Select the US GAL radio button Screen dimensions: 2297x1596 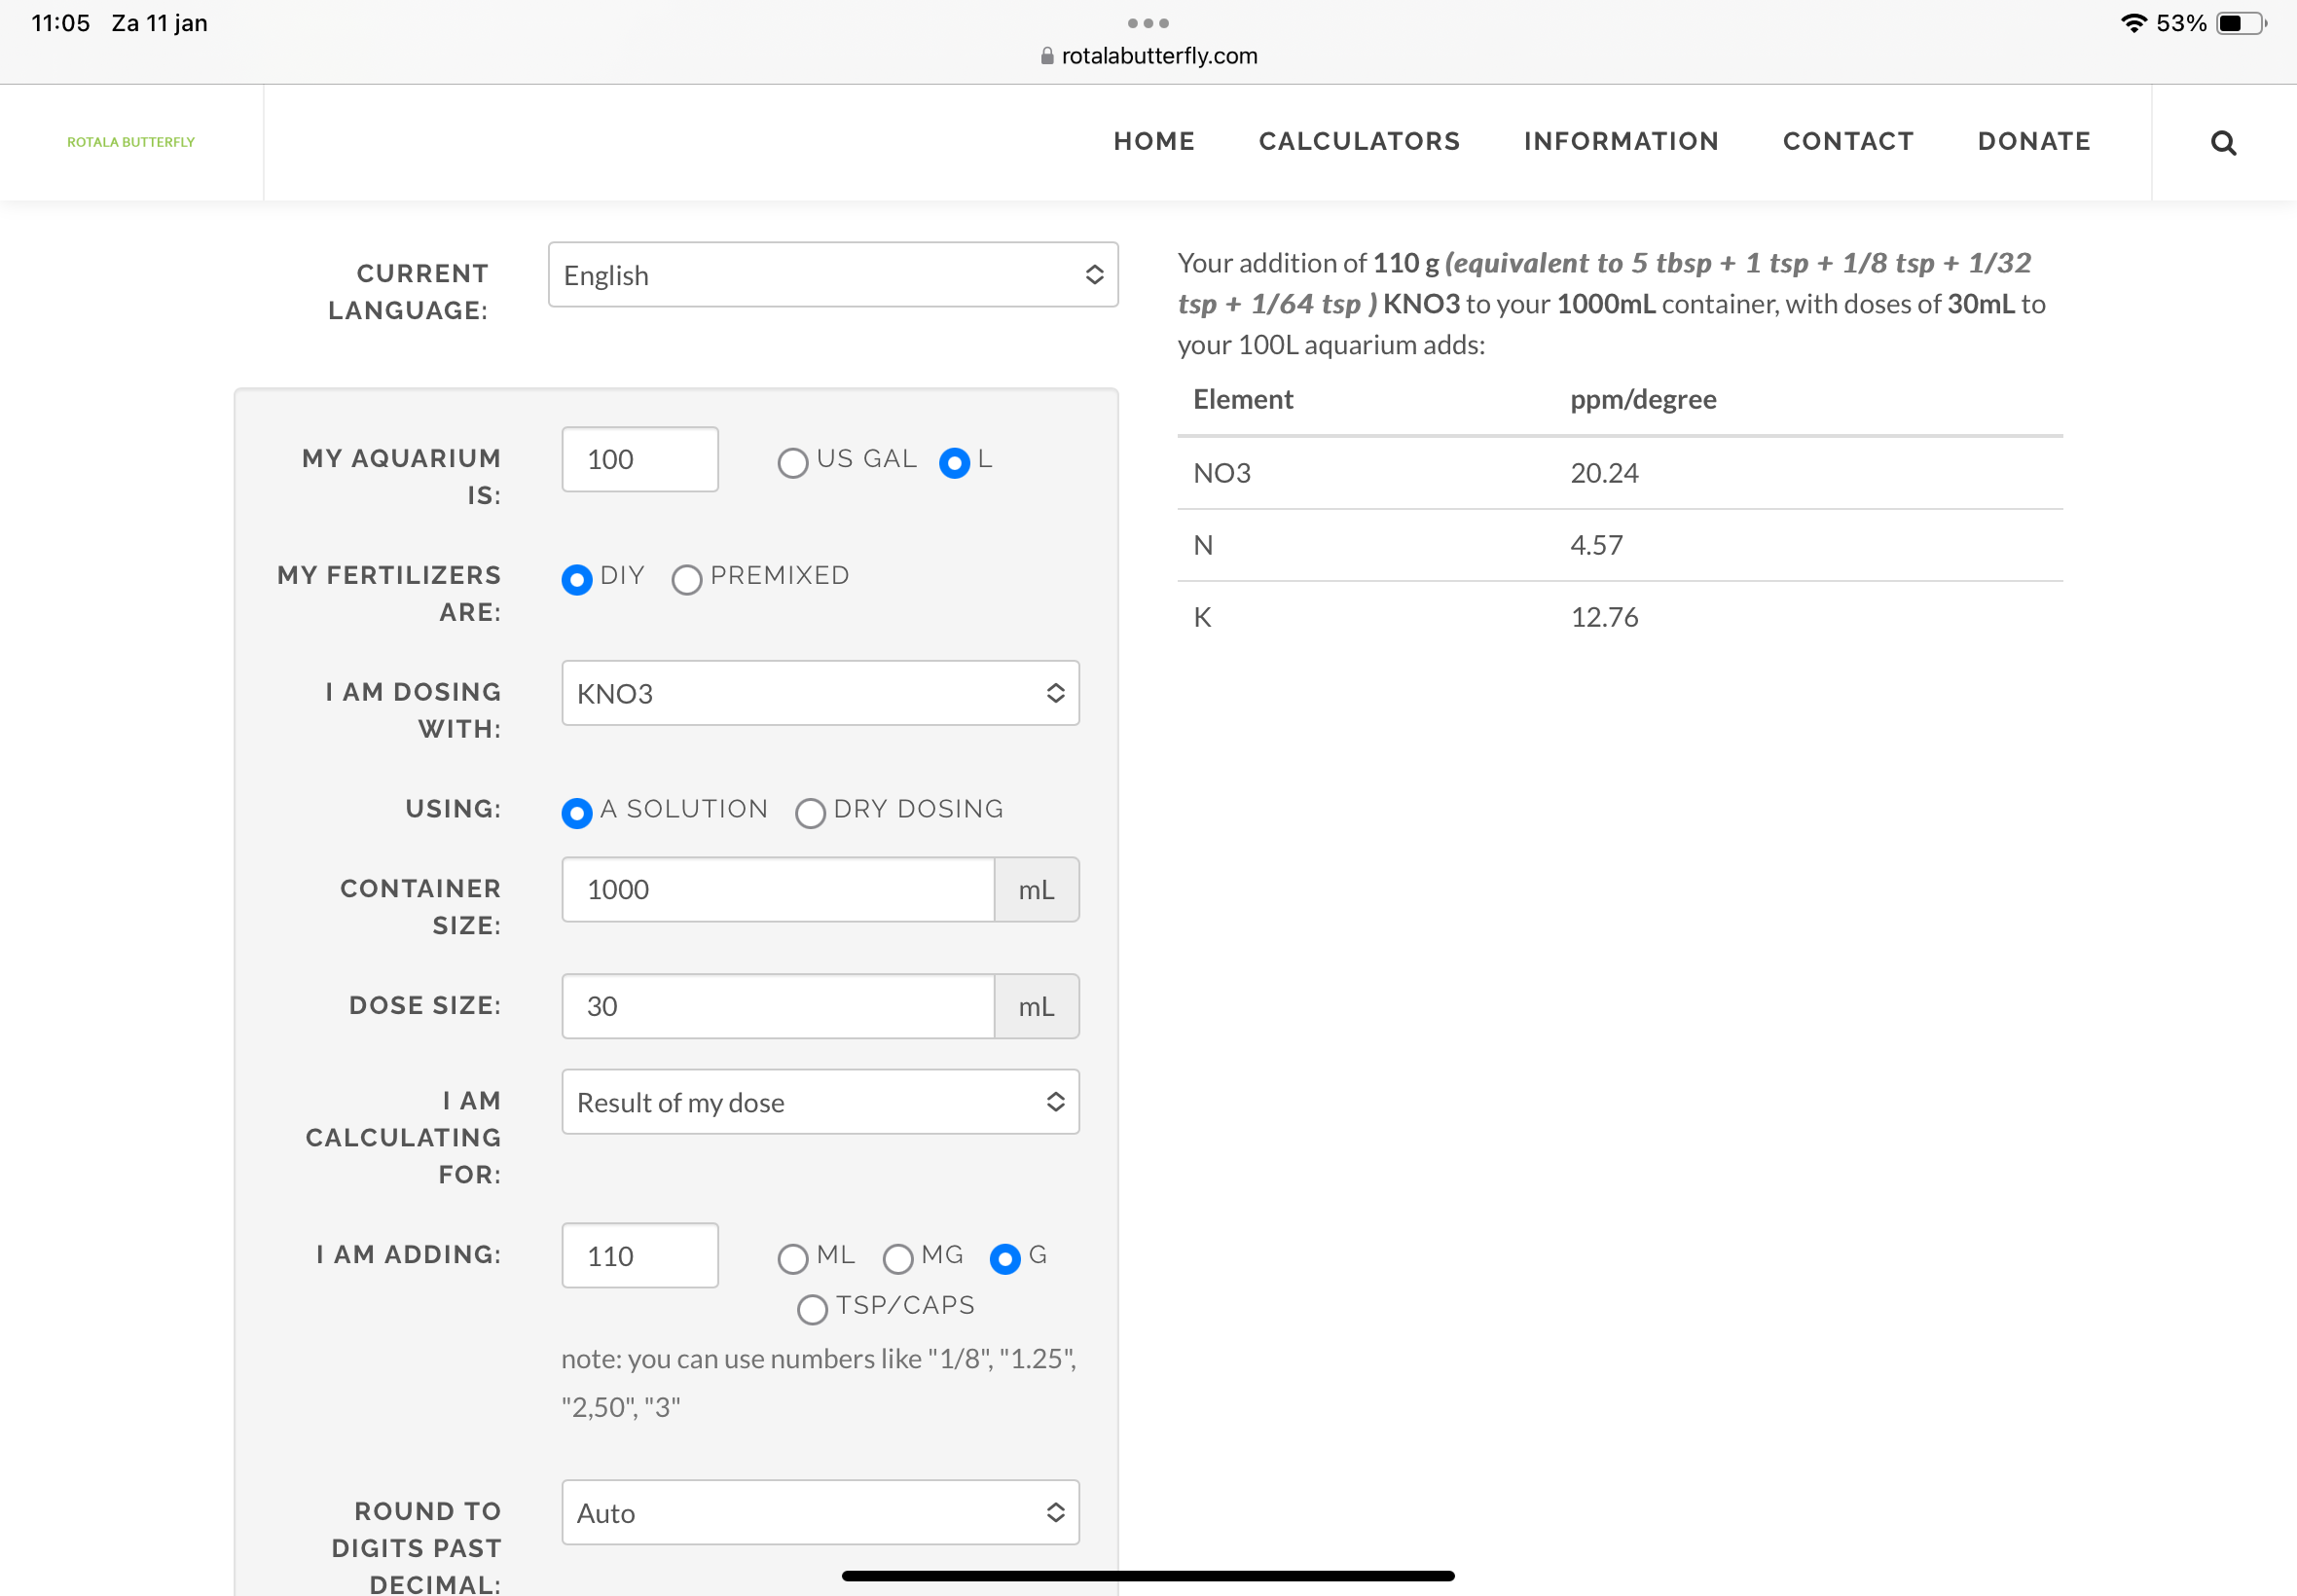point(793,463)
